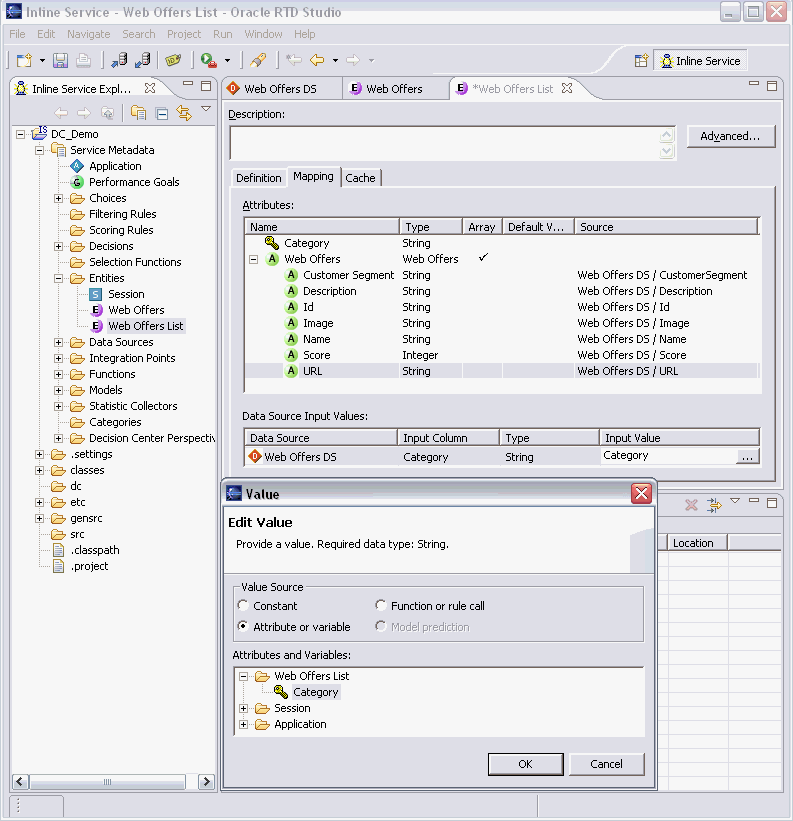The image size is (793, 821).
Task: Collapse the Service Metadata node
Action: (x=39, y=151)
